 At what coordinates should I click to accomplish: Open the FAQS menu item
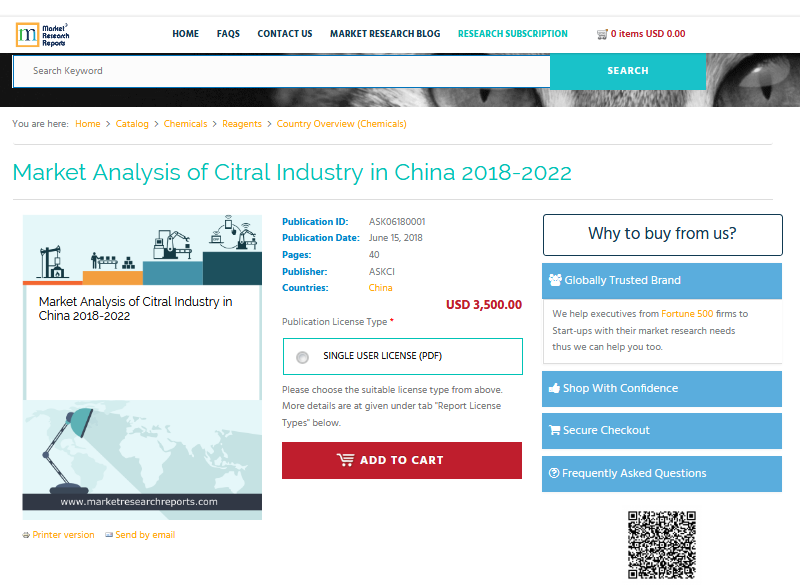click(228, 34)
